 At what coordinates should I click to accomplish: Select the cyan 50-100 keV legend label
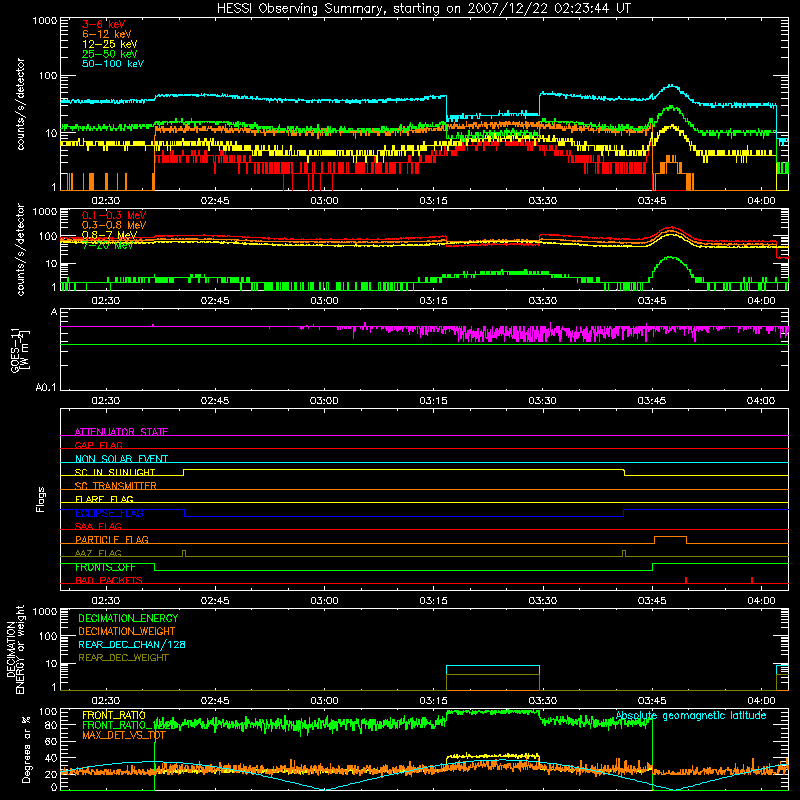pyautogui.click(x=113, y=64)
